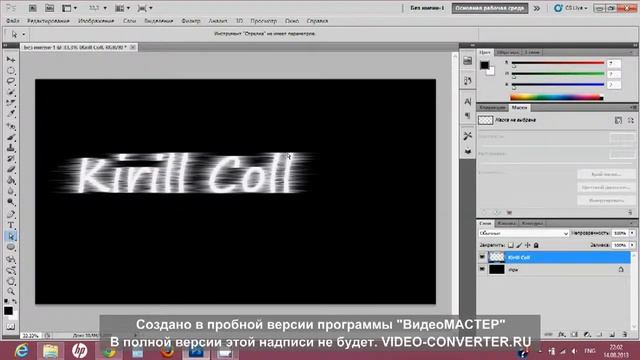Screen dimensions: 640x360
Task: Delete layer trash icon
Action: [625, 334]
